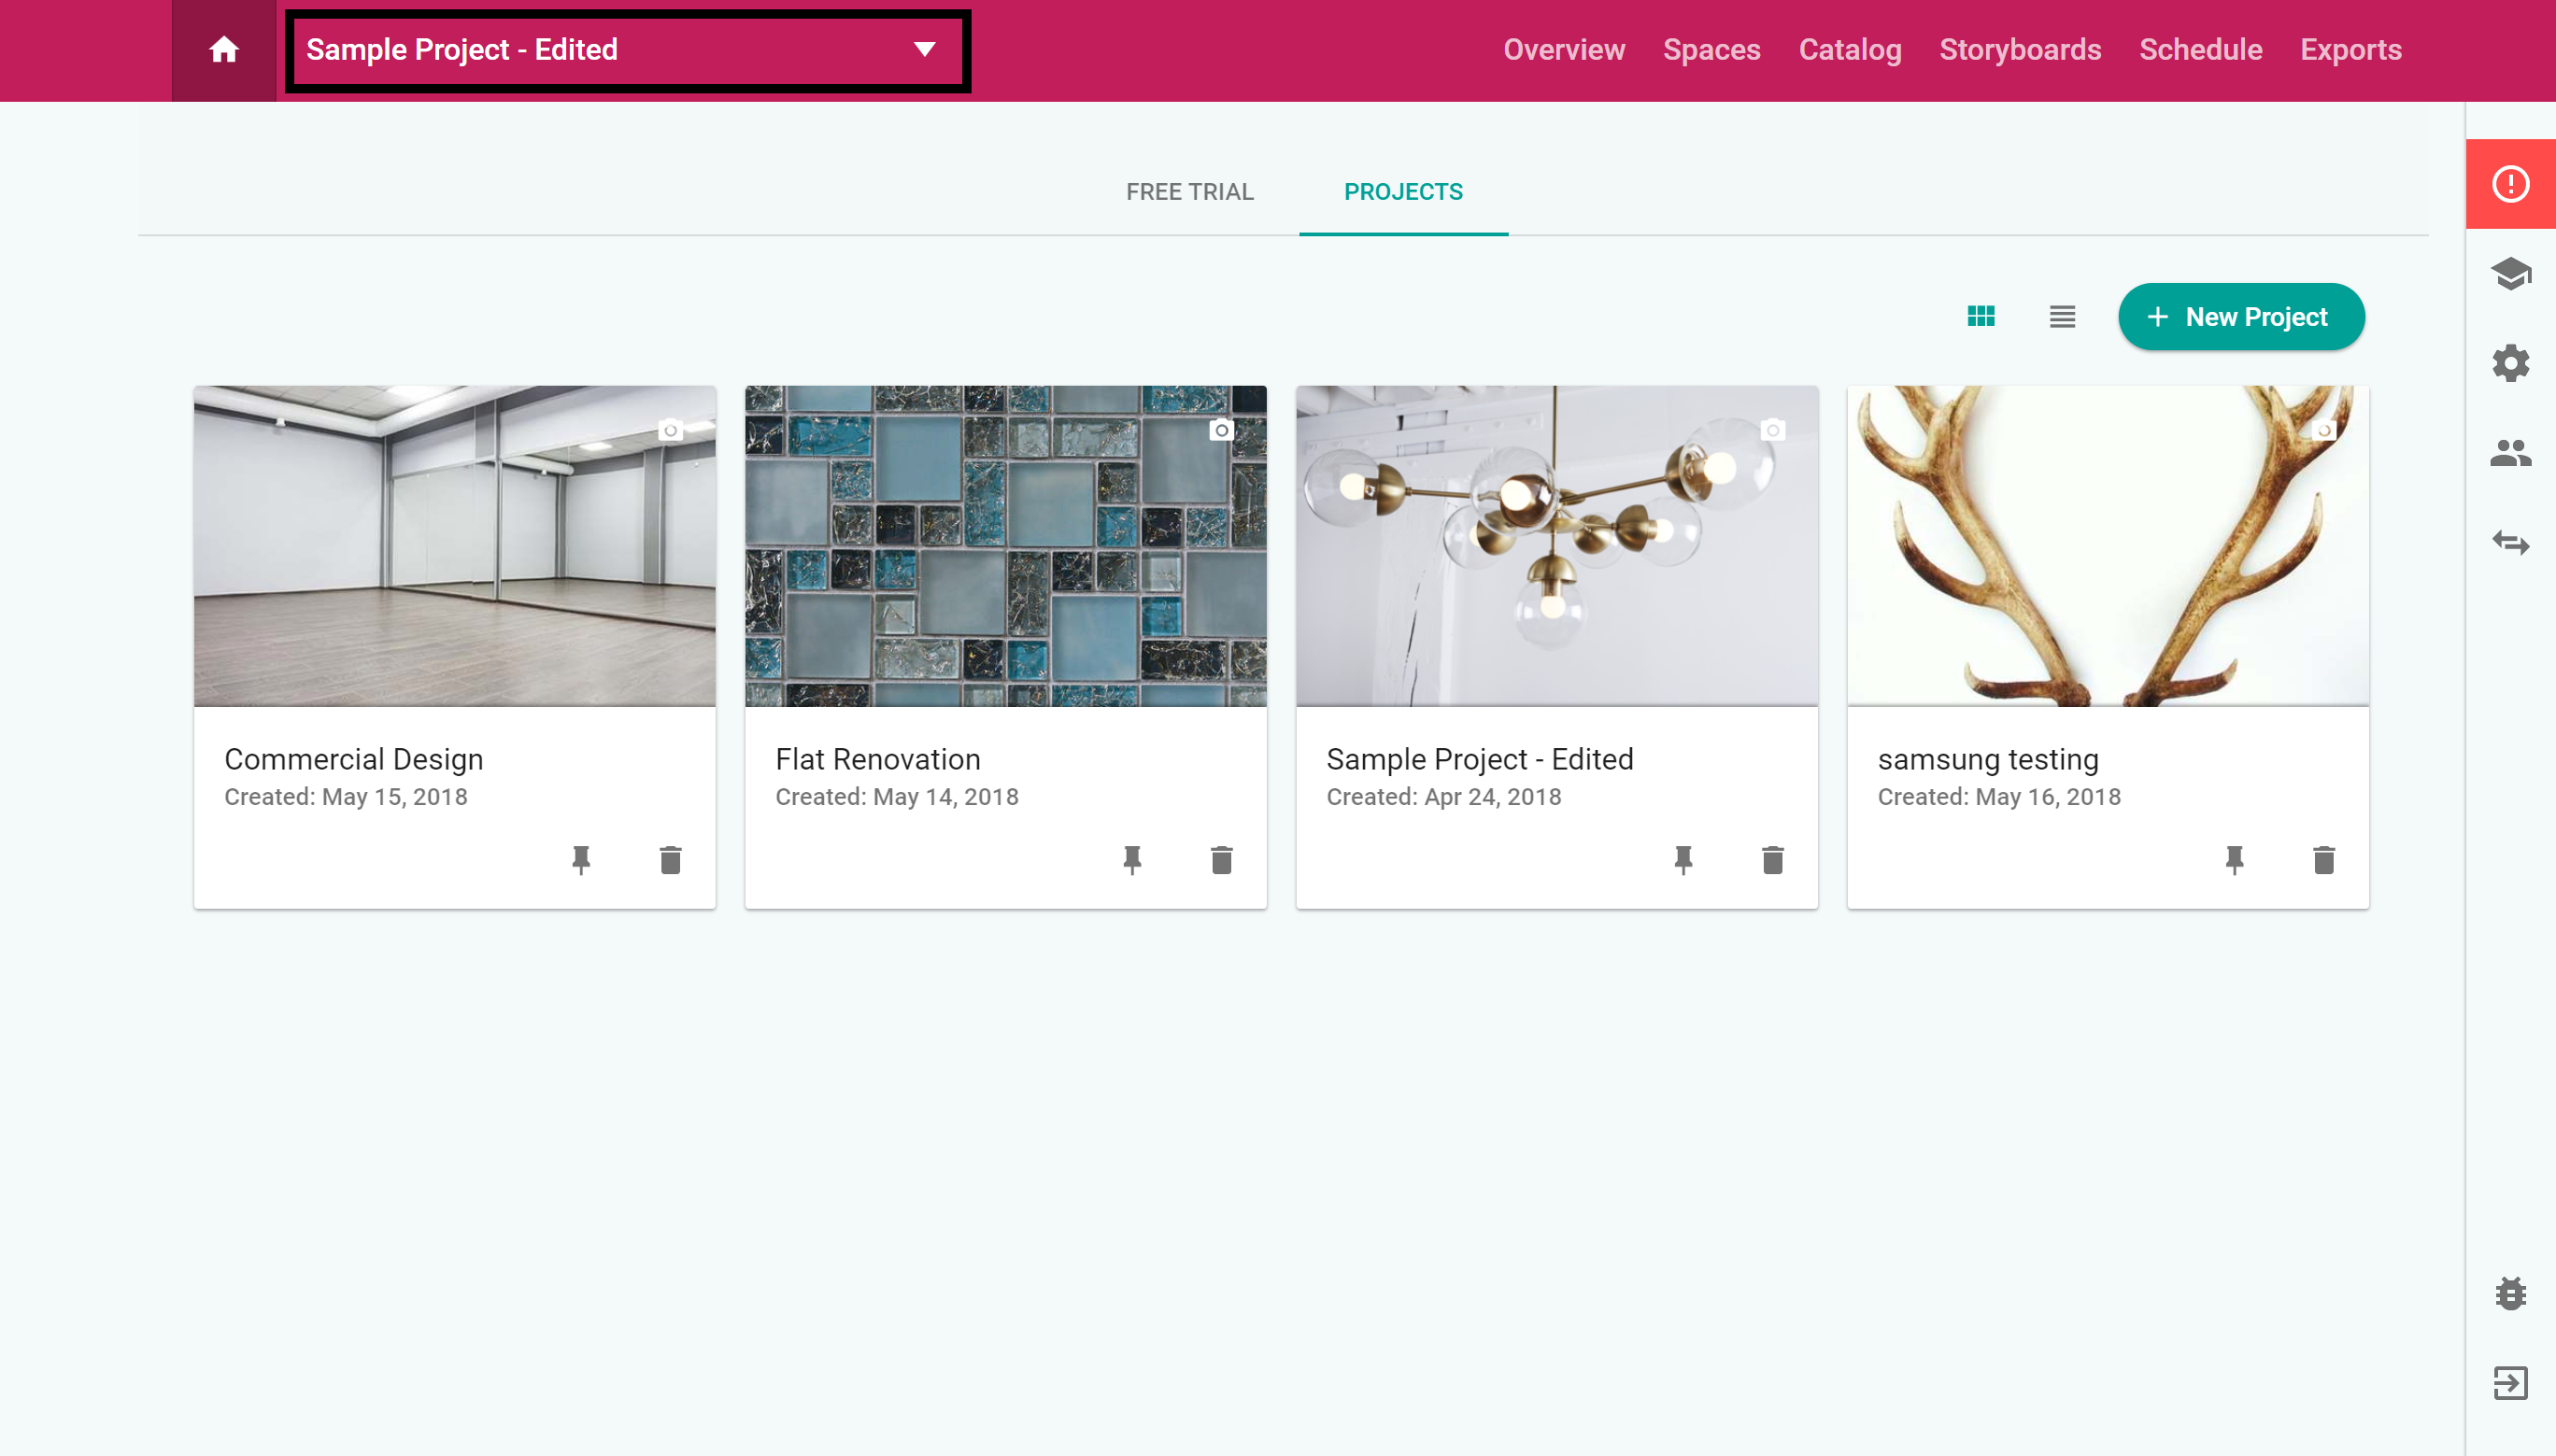Screen dimensions: 2556x1456
Task: Click the Flat Renovation title
Action: (877, 759)
